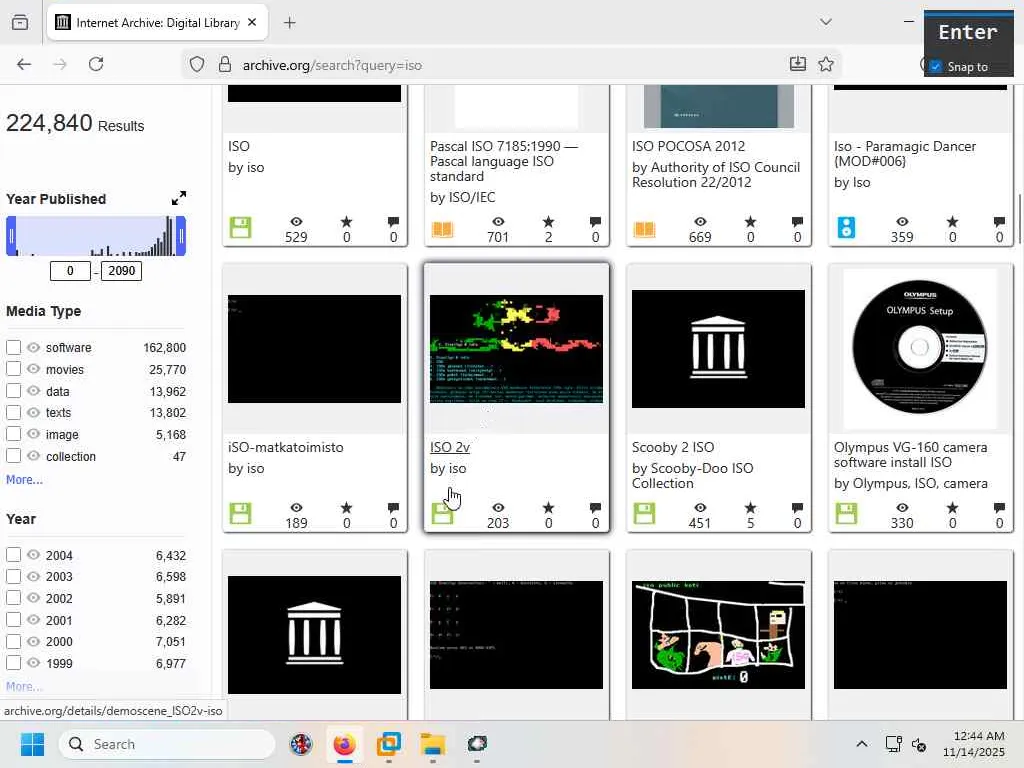
Task: Check the data media type box
Action: click(14, 391)
